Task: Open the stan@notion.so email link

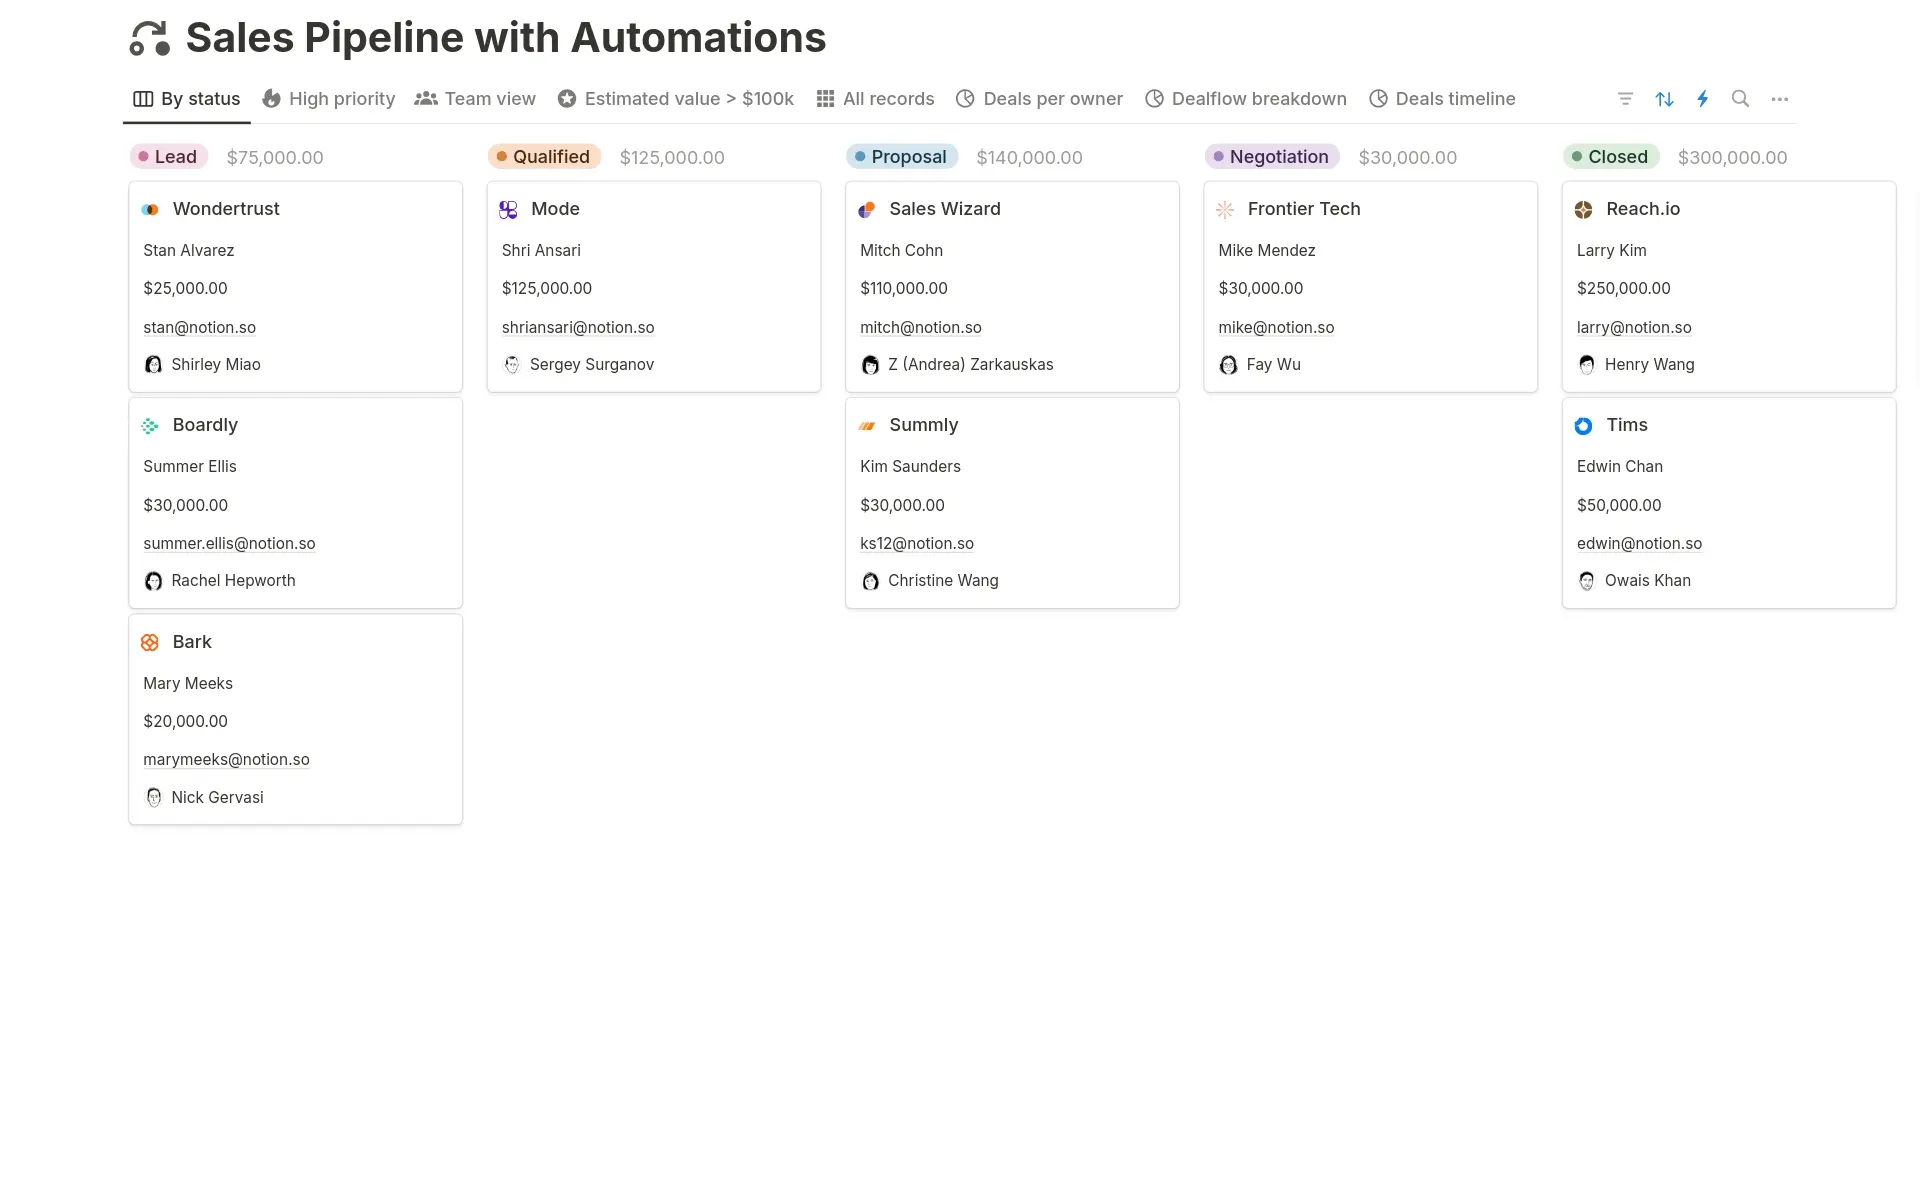Action: (x=199, y=327)
